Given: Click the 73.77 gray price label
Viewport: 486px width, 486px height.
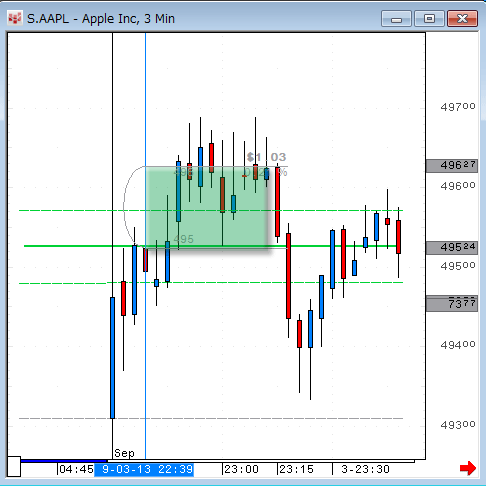Looking at the screenshot, I should 452,304.
